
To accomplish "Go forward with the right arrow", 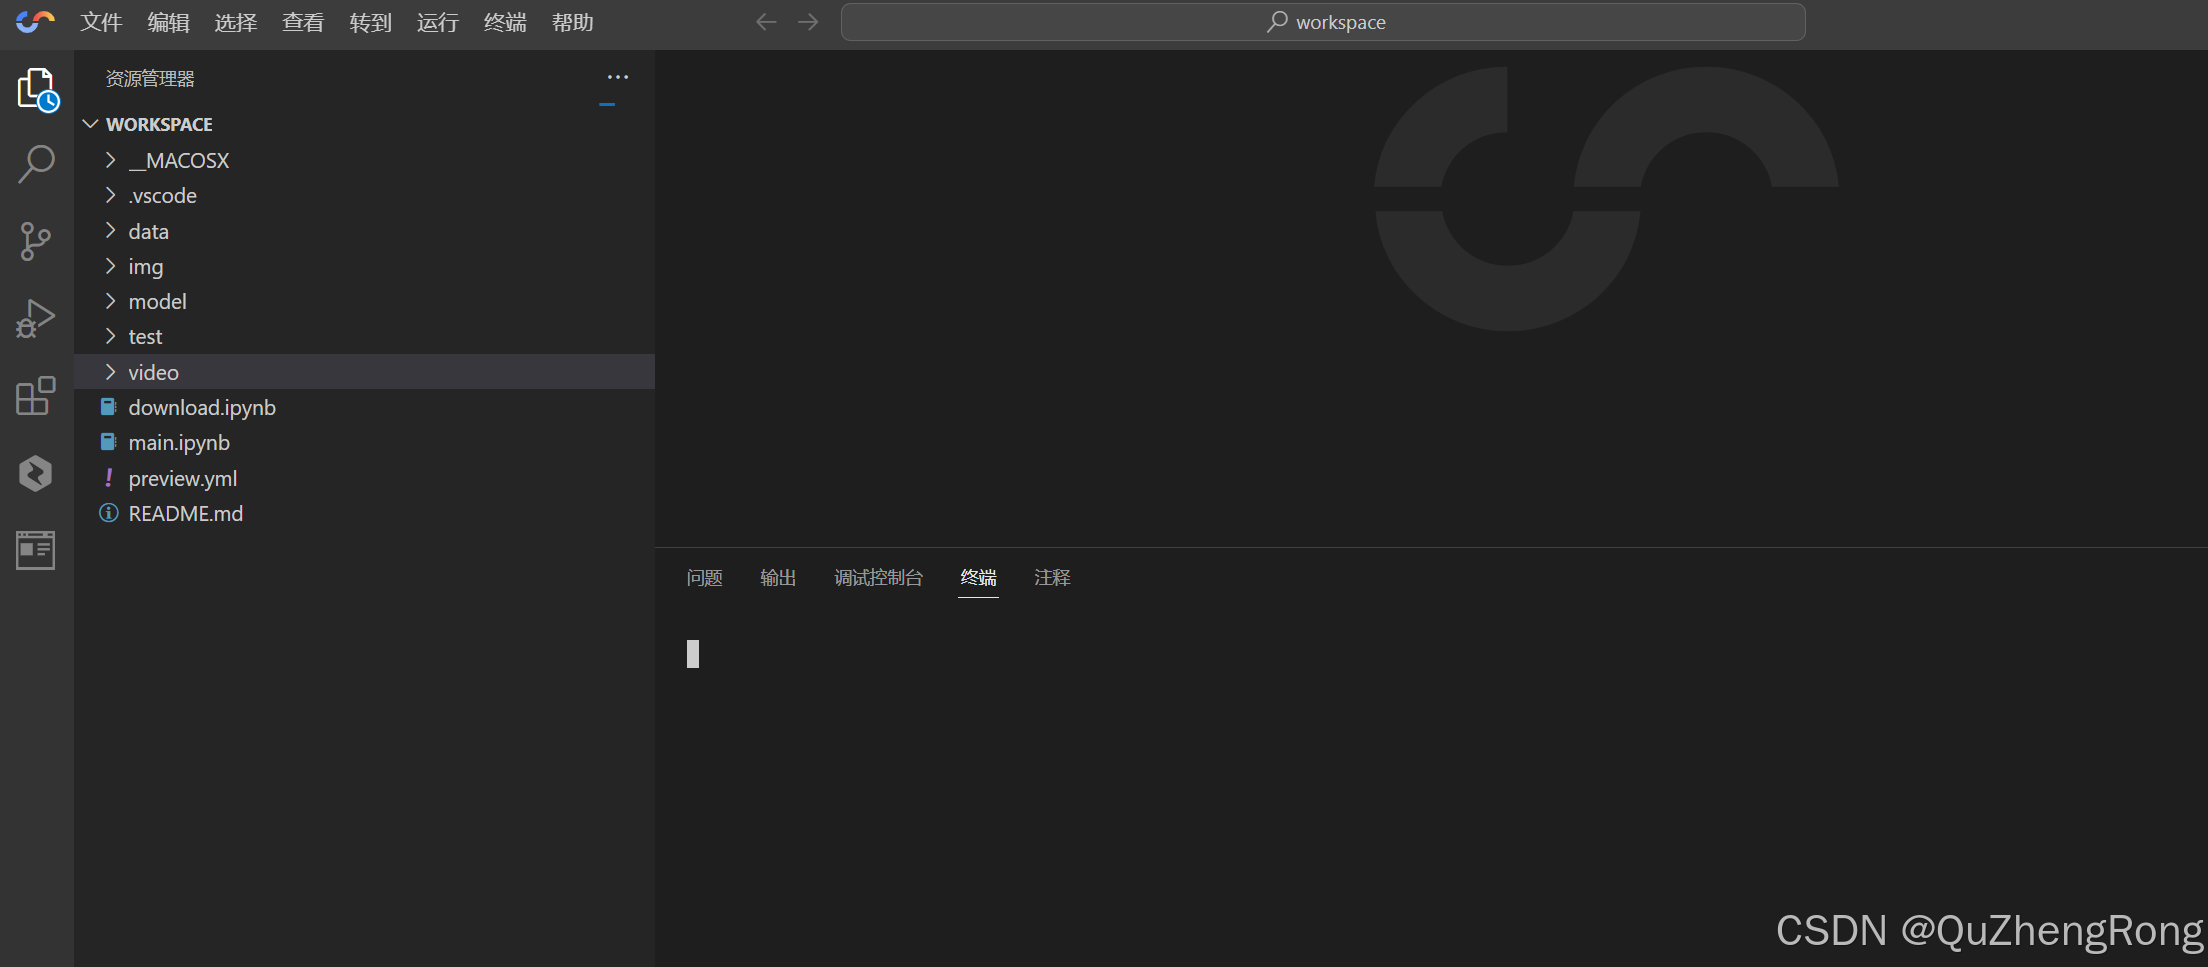I will point(808,22).
